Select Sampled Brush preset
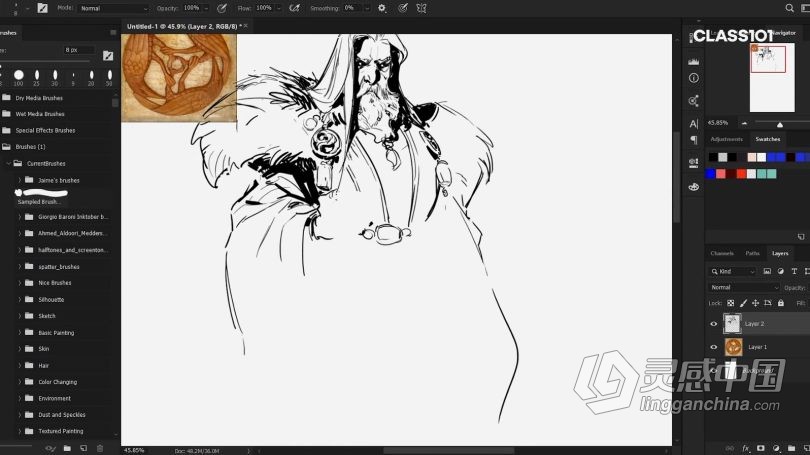810x455 pixels. point(41,196)
